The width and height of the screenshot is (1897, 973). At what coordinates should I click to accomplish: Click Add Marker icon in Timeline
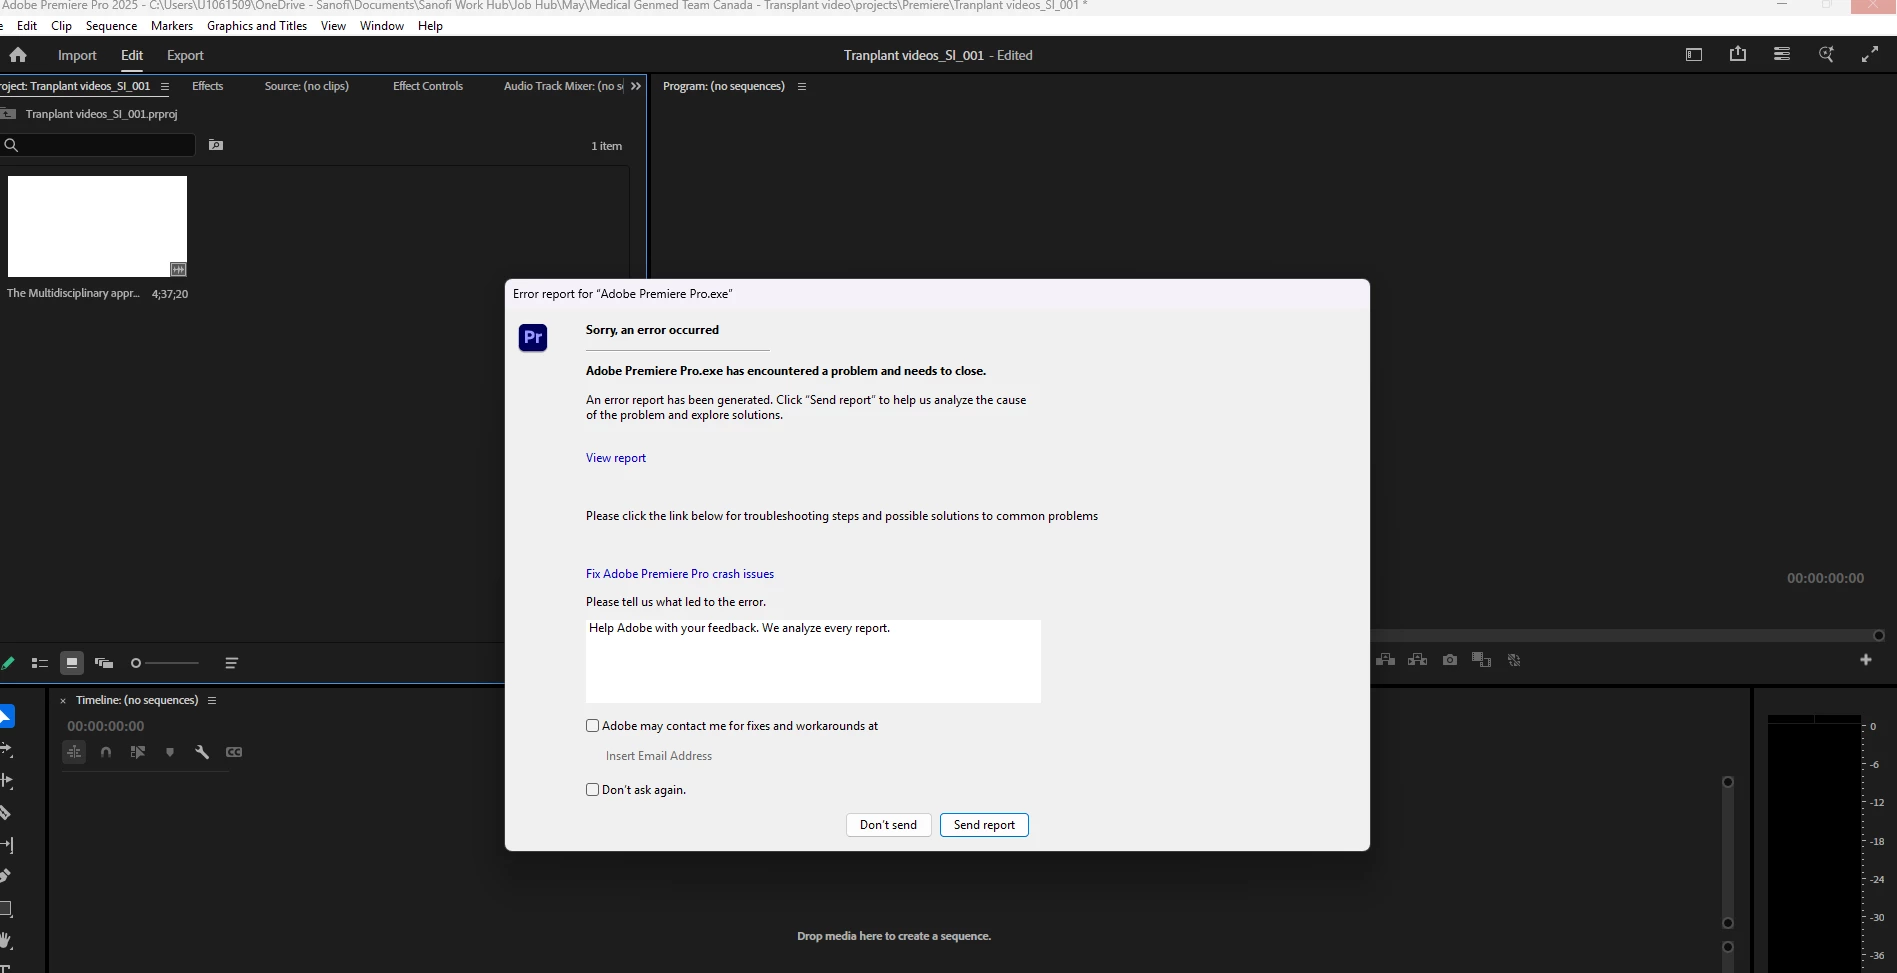click(x=170, y=752)
